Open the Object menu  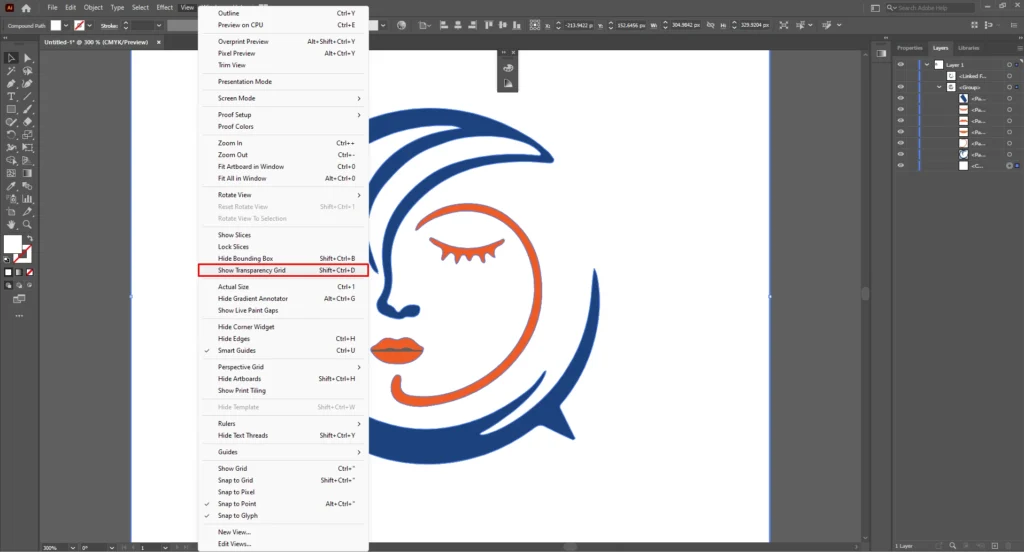tap(93, 8)
